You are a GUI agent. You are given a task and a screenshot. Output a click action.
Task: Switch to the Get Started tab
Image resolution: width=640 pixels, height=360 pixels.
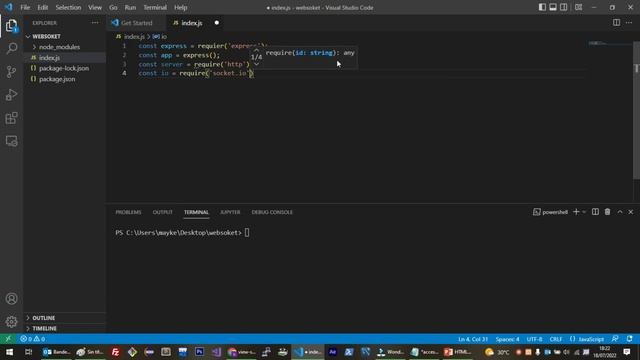[x=136, y=23]
